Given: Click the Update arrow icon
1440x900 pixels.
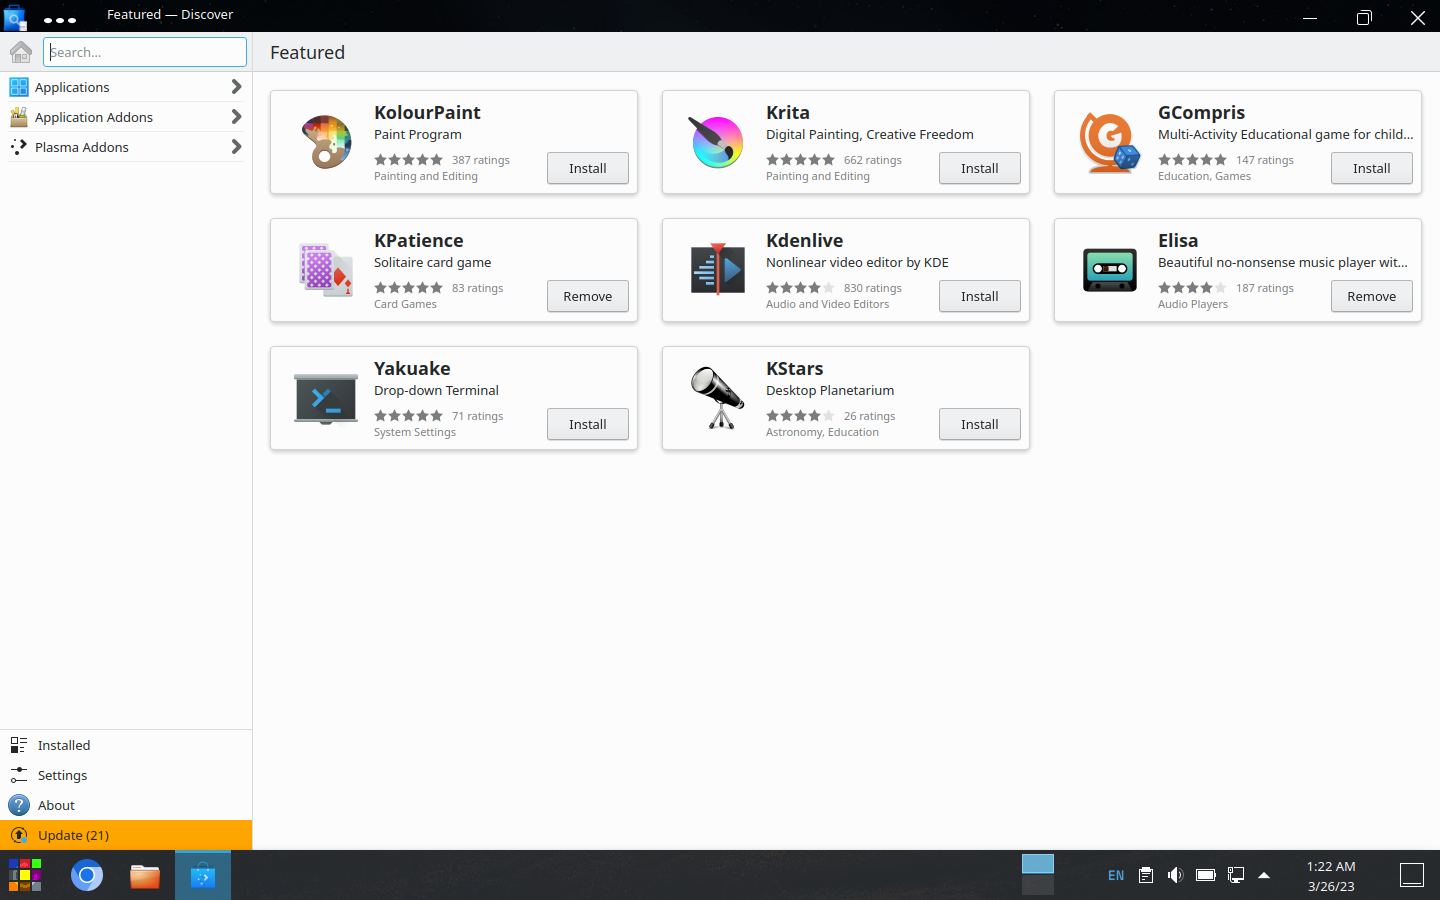Looking at the screenshot, I should pos(19,835).
